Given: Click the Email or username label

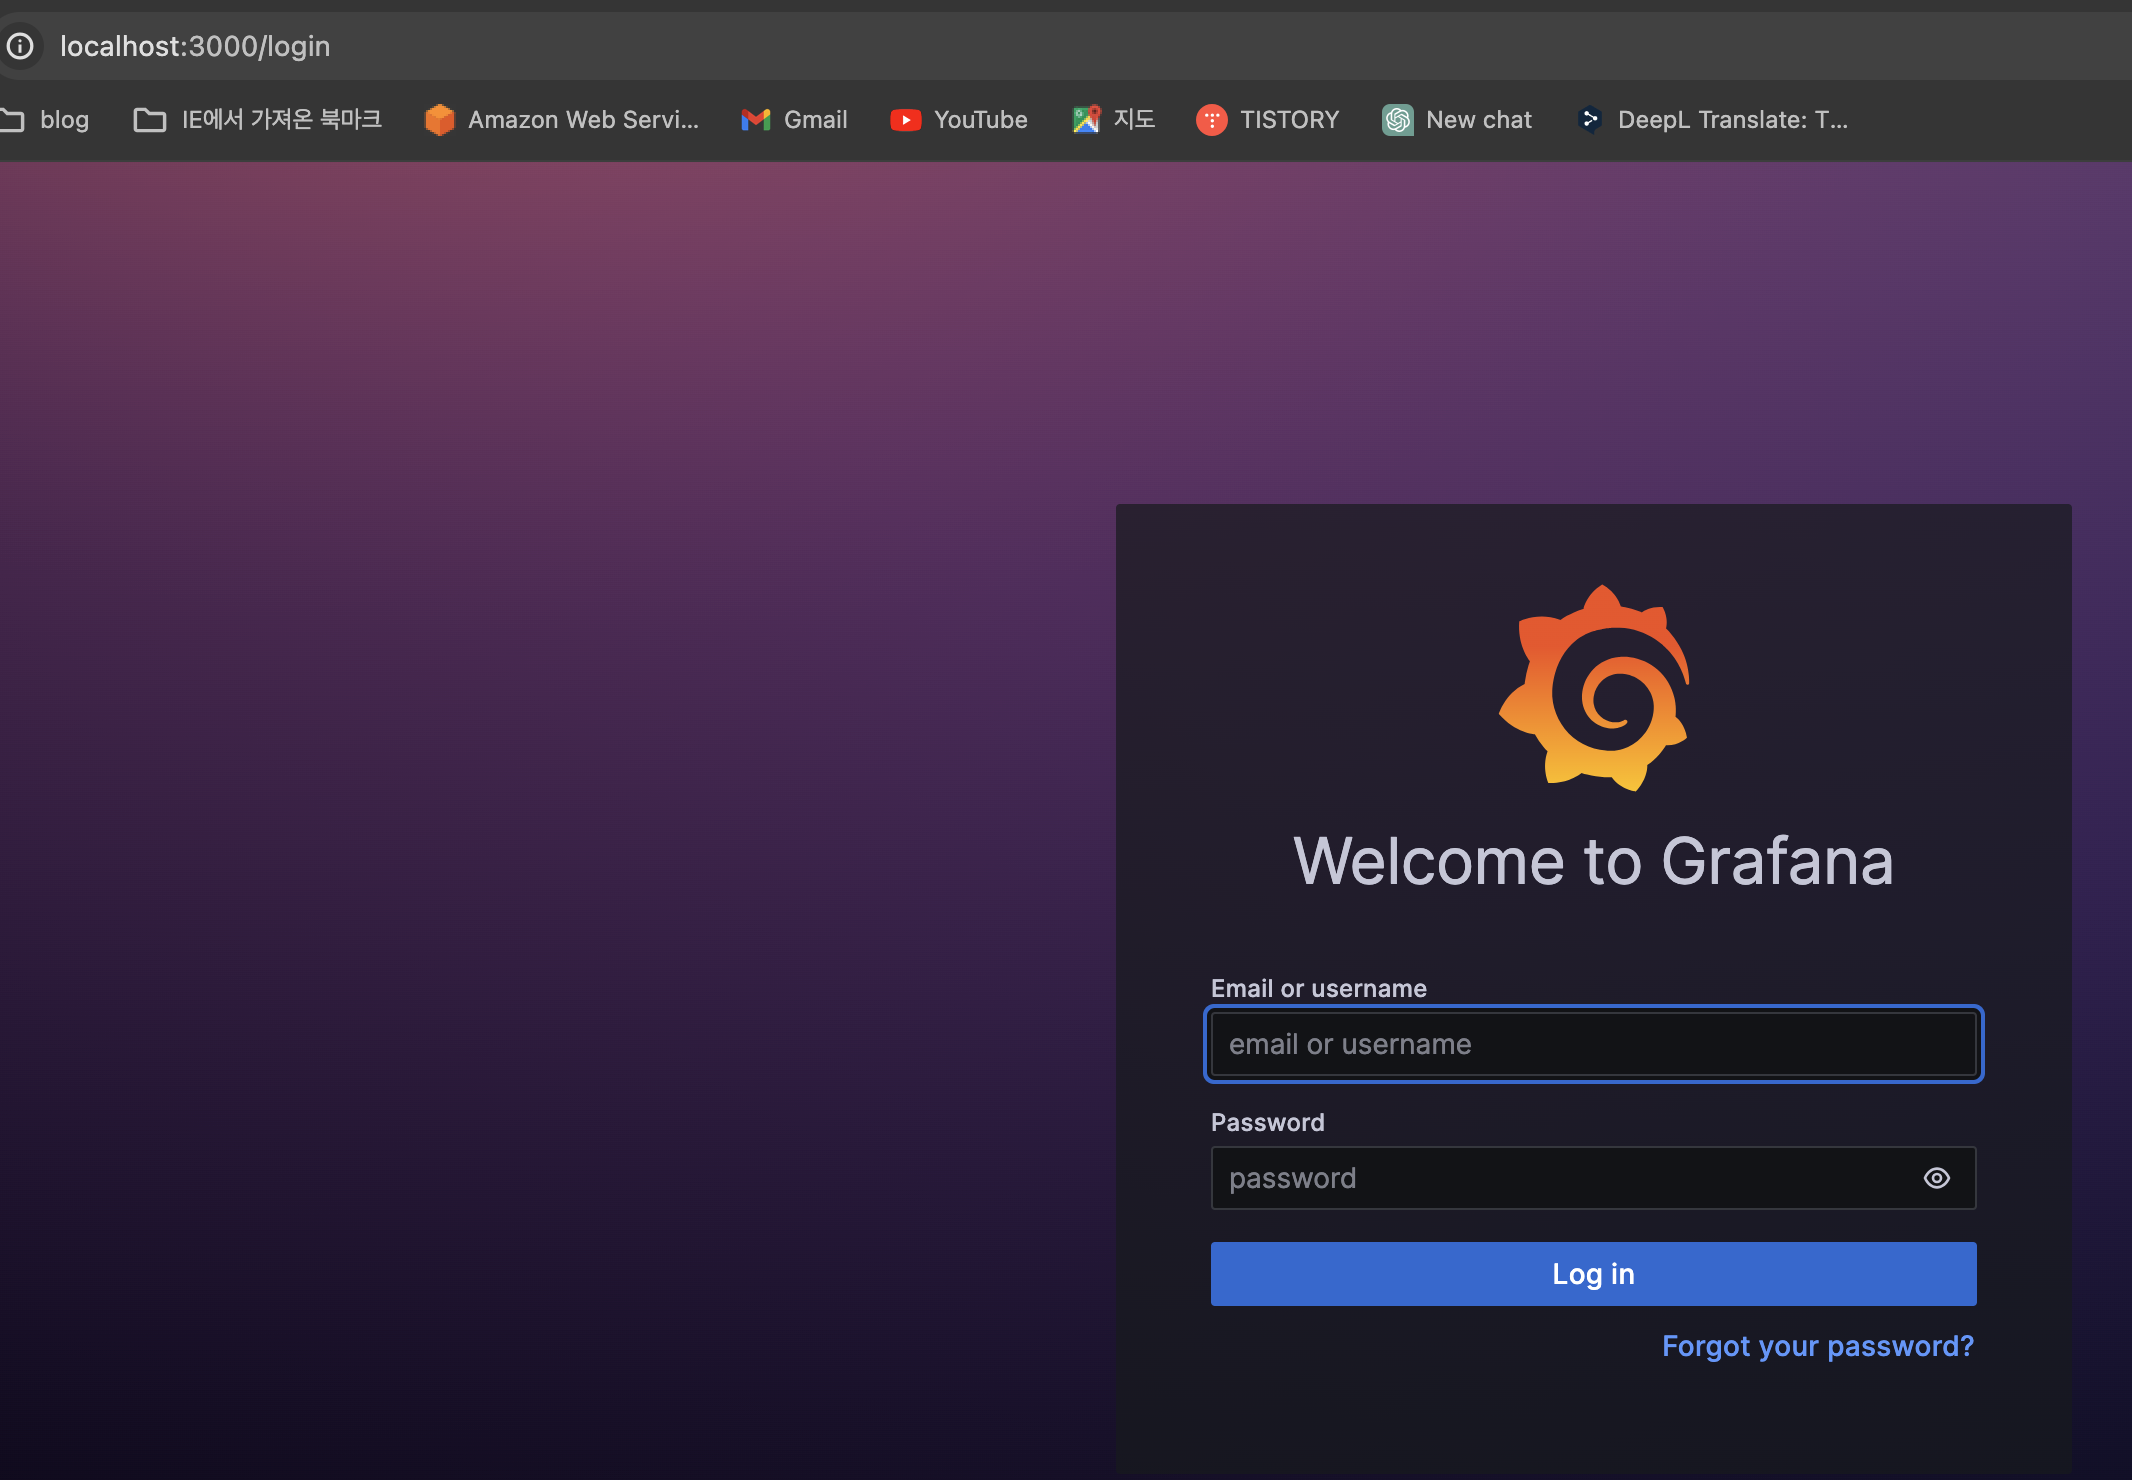Looking at the screenshot, I should click(x=1318, y=988).
